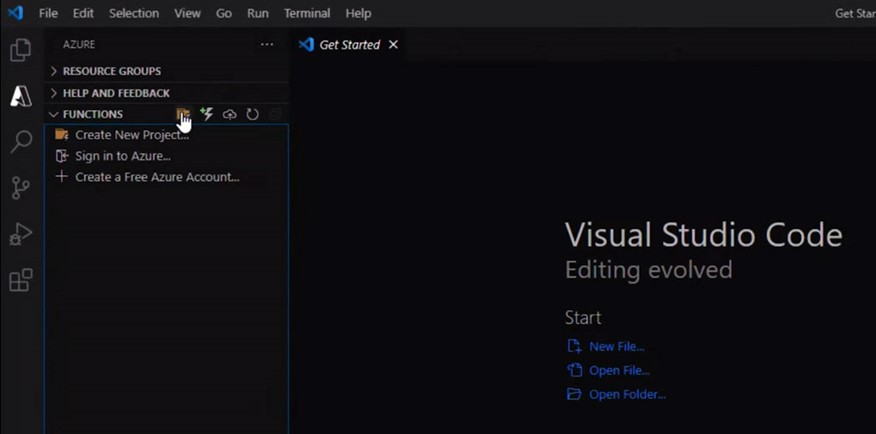Click the Create Function lightning bolt icon
Image resolution: width=876 pixels, height=434 pixels.
pos(207,114)
